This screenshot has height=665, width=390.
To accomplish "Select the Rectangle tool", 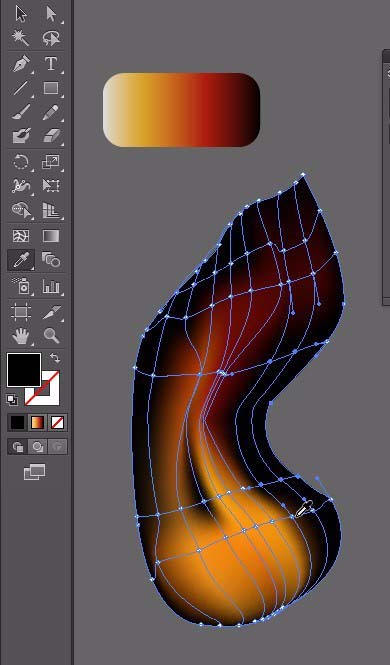I will (51, 88).
